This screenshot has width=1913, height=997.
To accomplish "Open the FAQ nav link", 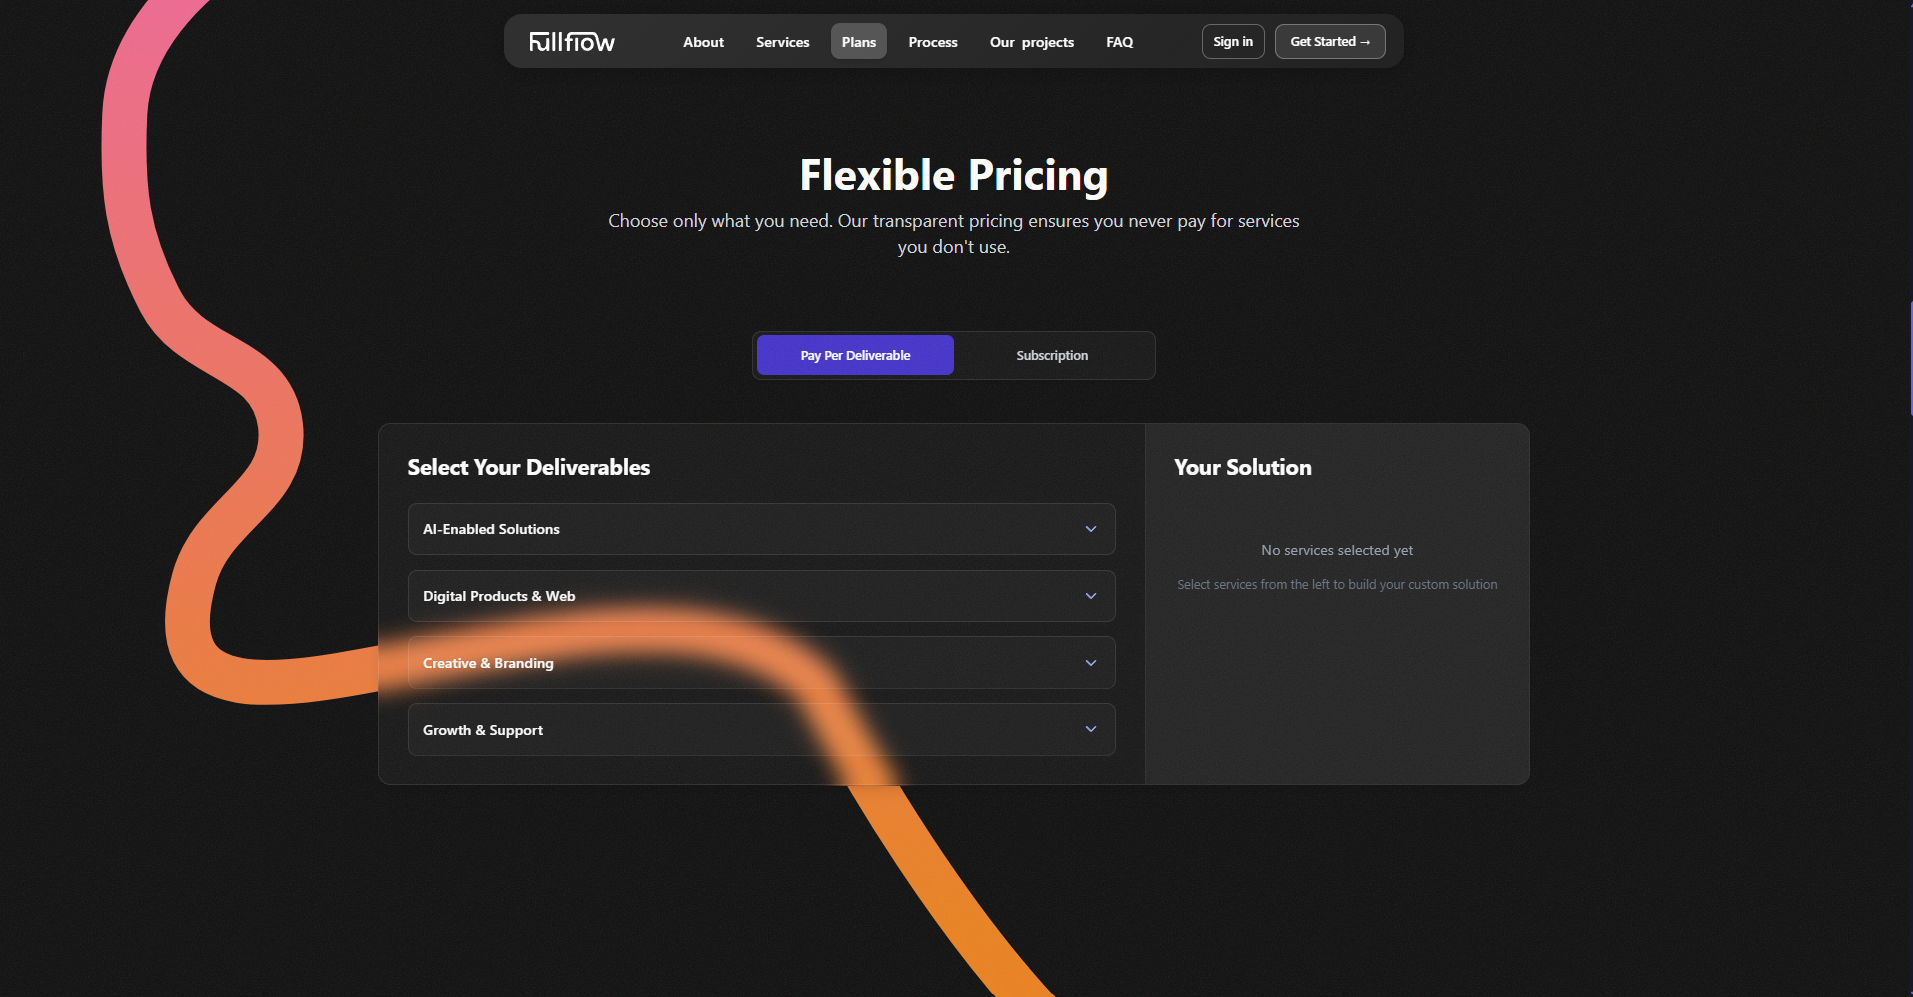I will tap(1119, 42).
